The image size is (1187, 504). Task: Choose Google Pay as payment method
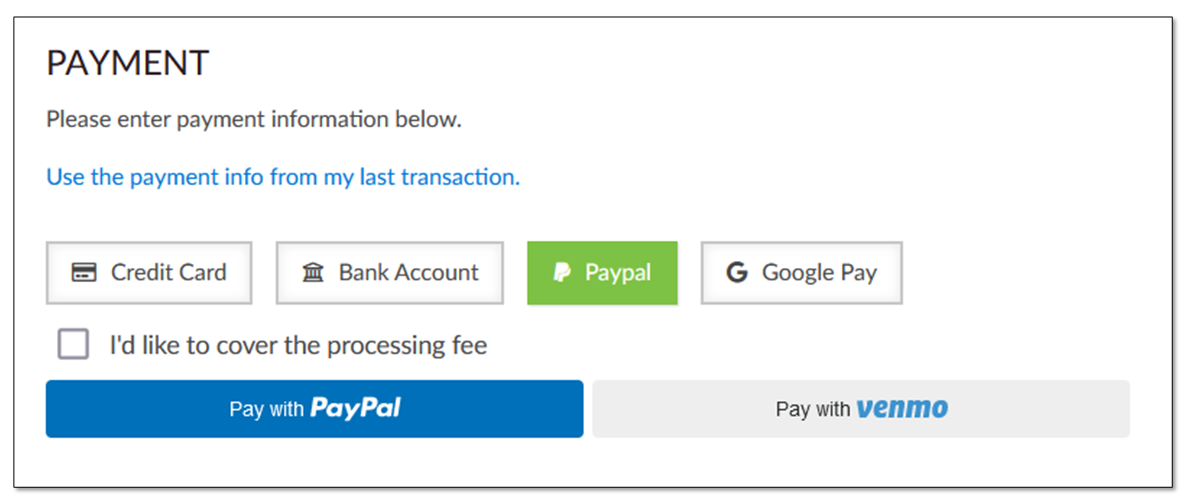click(x=802, y=273)
